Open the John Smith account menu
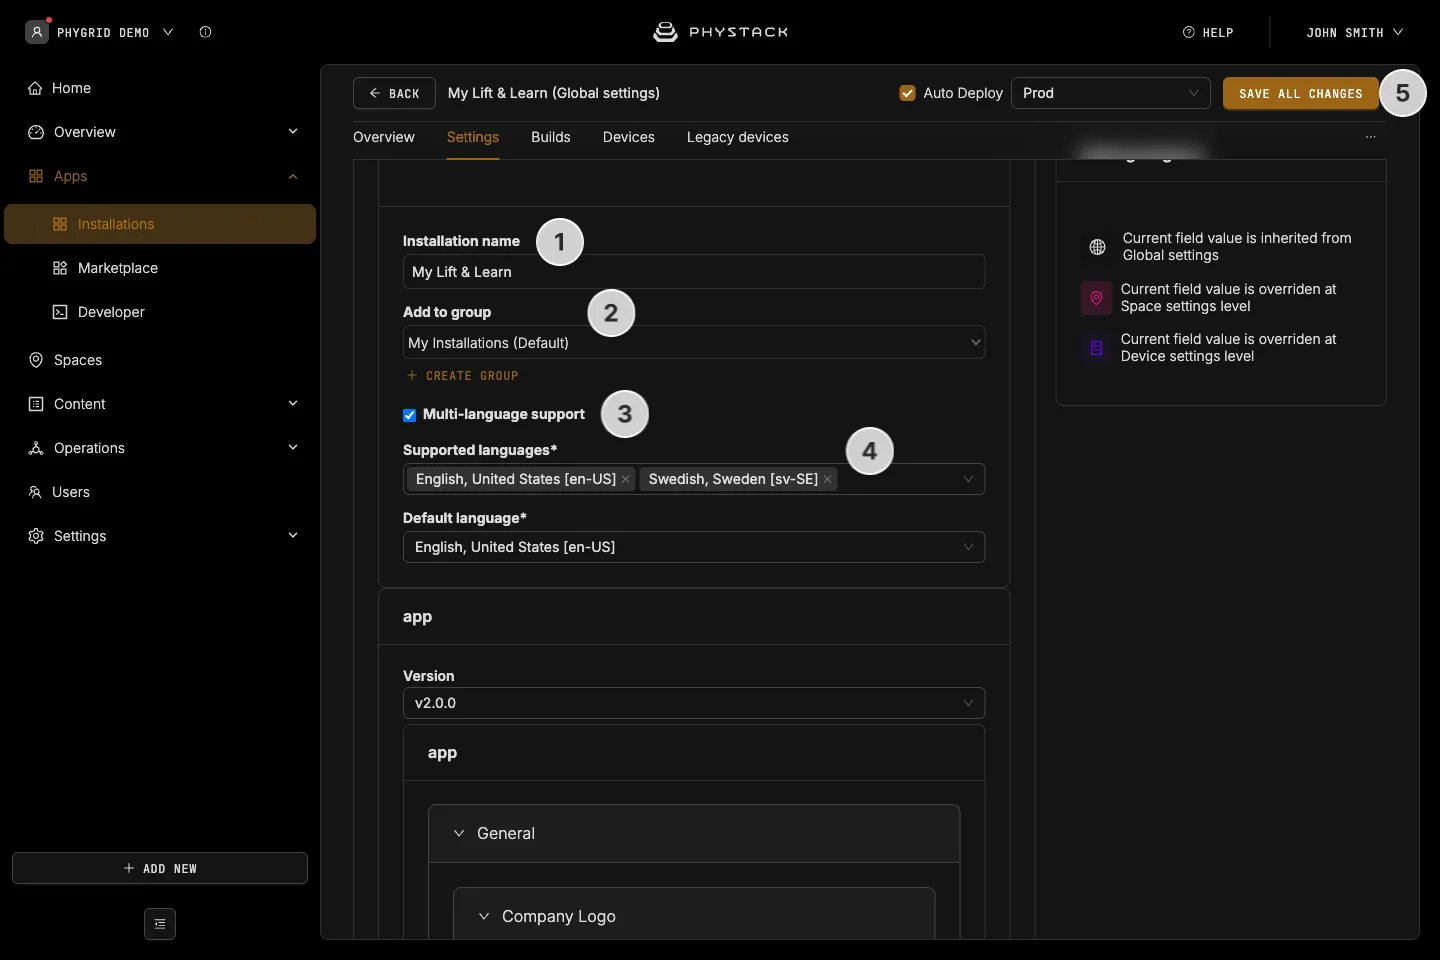The height and width of the screenshot is (960, 1440). (x=1354, y=32)
